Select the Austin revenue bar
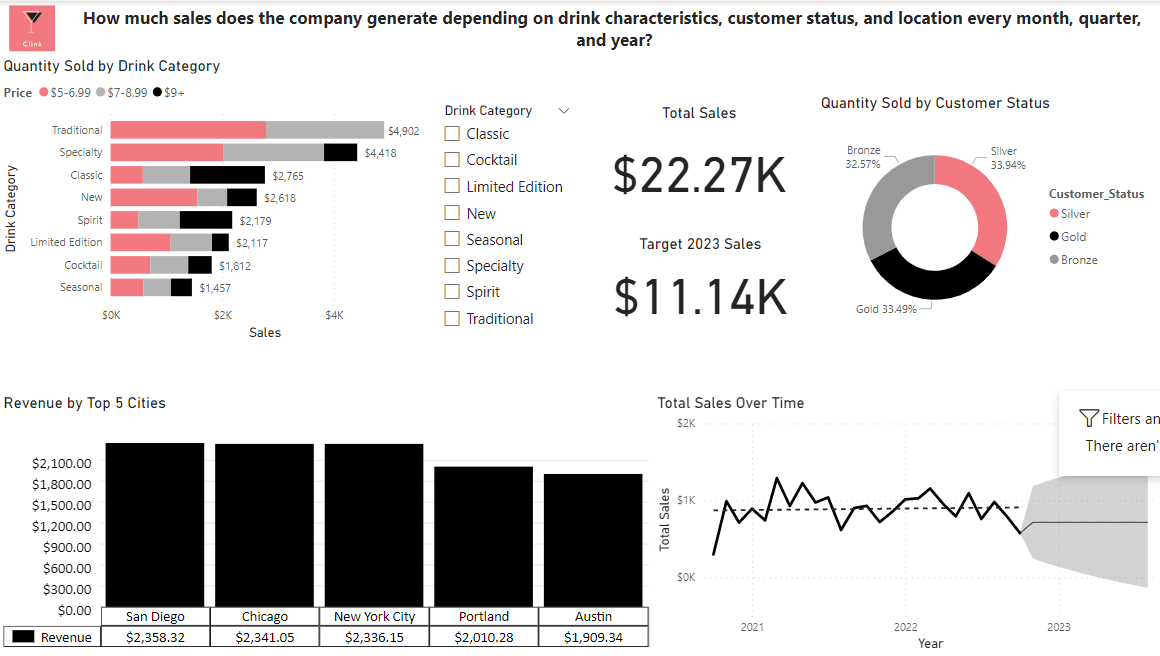The height and width of the screenshot is (656, 1160). [x=593, y=541]
